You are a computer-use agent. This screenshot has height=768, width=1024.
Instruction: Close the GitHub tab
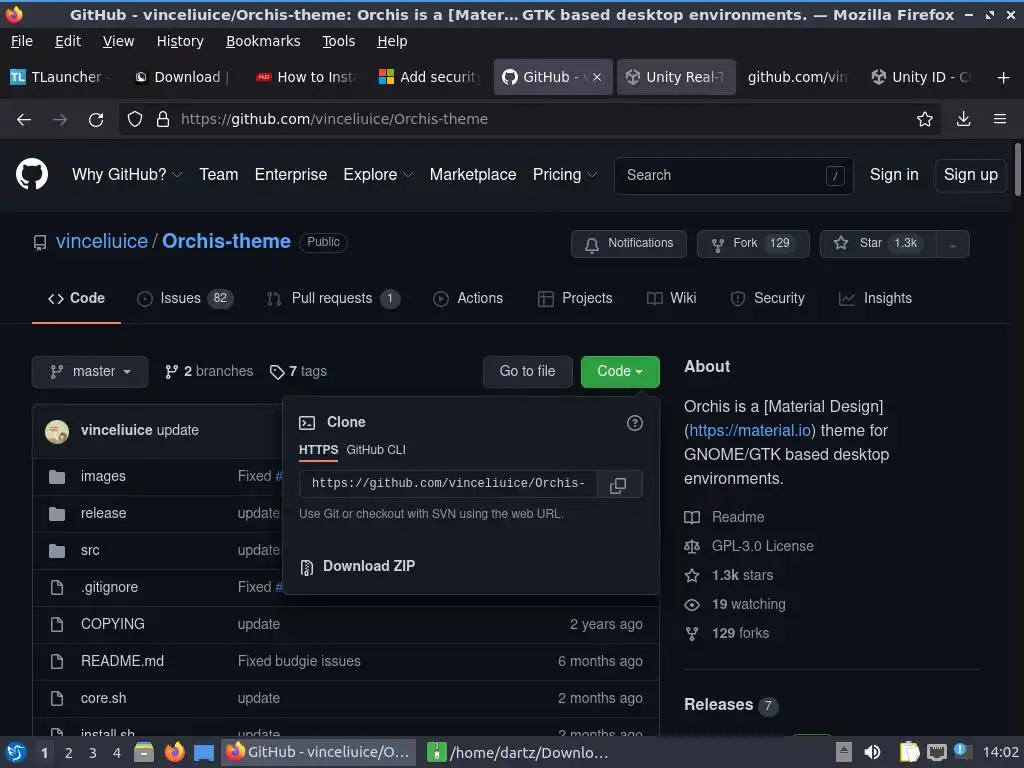point(597,77)
